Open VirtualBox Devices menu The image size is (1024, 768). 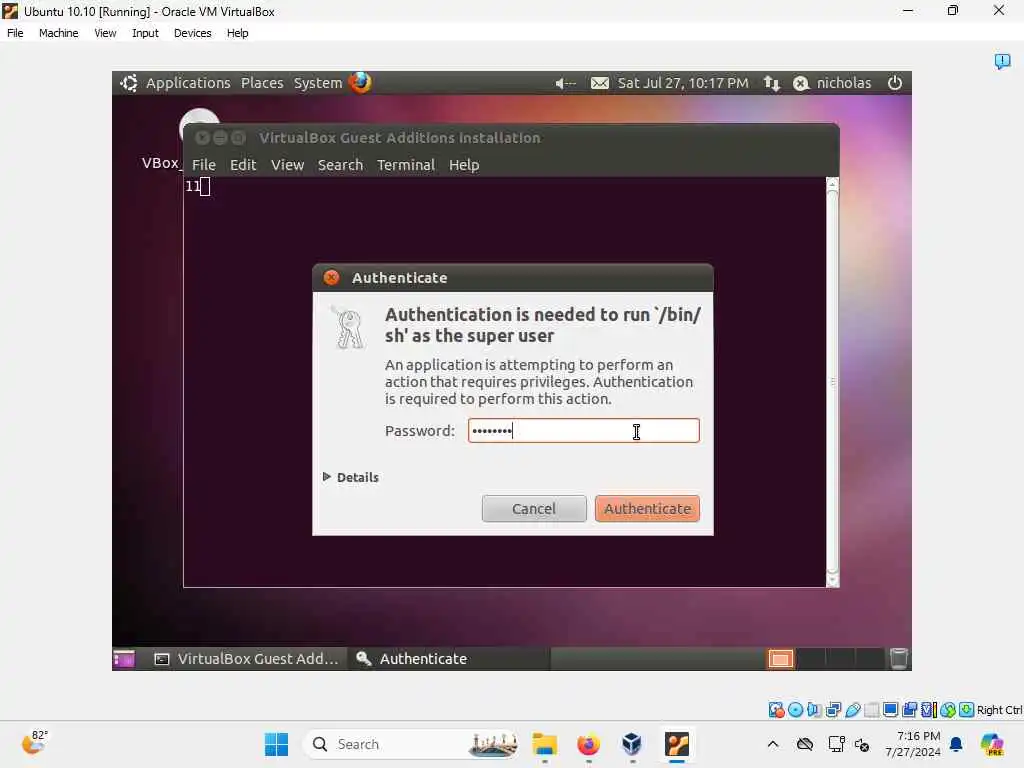(x=192, y=33)
